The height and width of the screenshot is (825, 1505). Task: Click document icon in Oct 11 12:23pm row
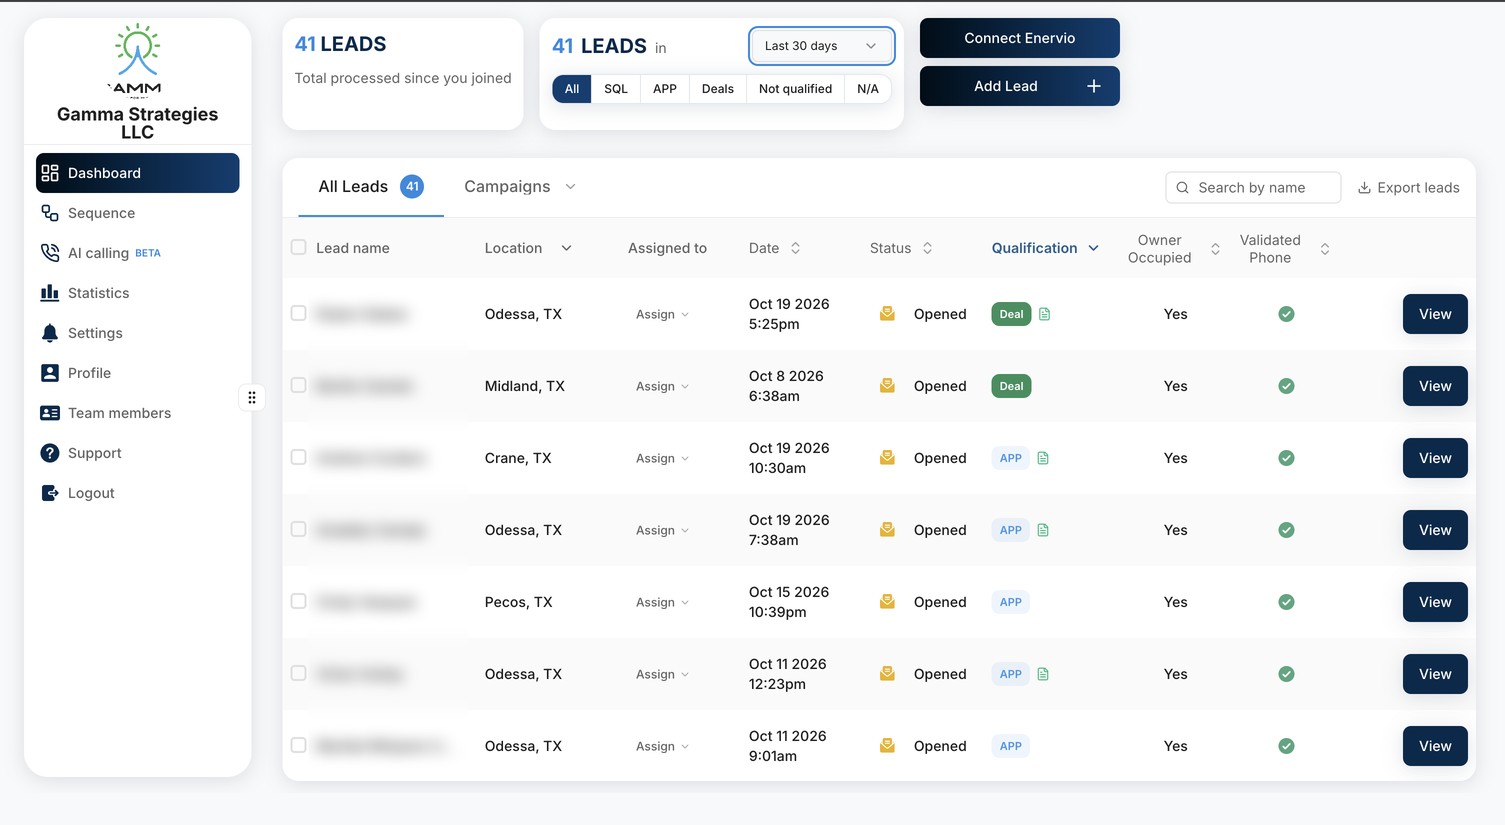tap(1043, 674)
